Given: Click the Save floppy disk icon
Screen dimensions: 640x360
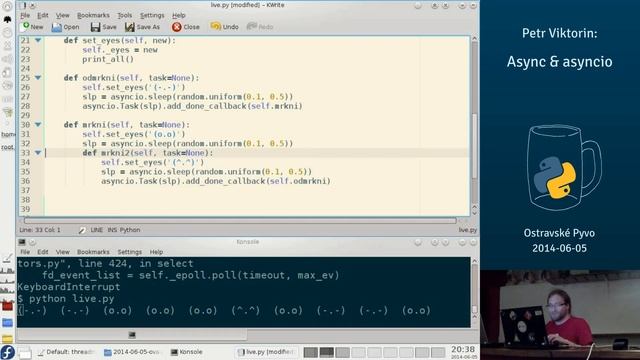Looking at the screenshot, I should tap(95, 27).
